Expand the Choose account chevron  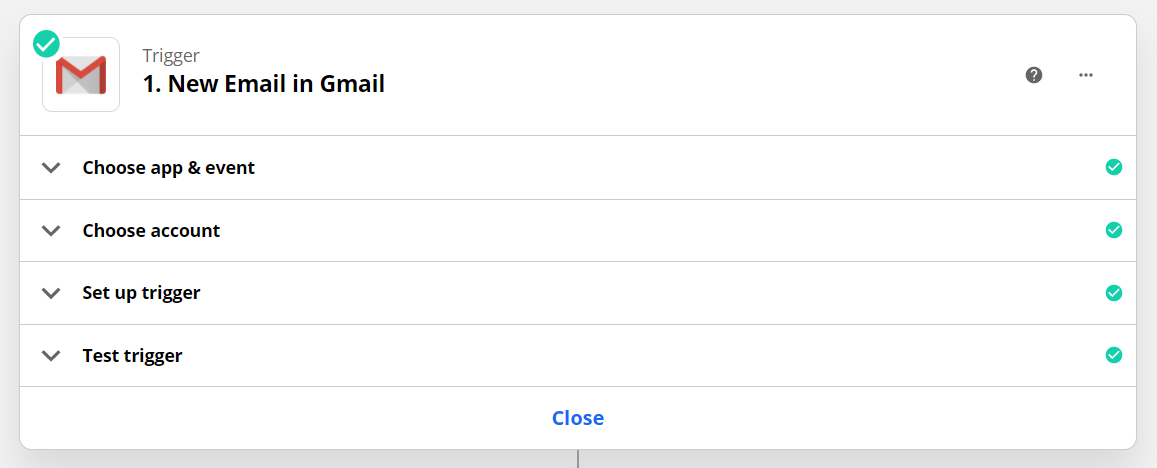click(51, 231)
